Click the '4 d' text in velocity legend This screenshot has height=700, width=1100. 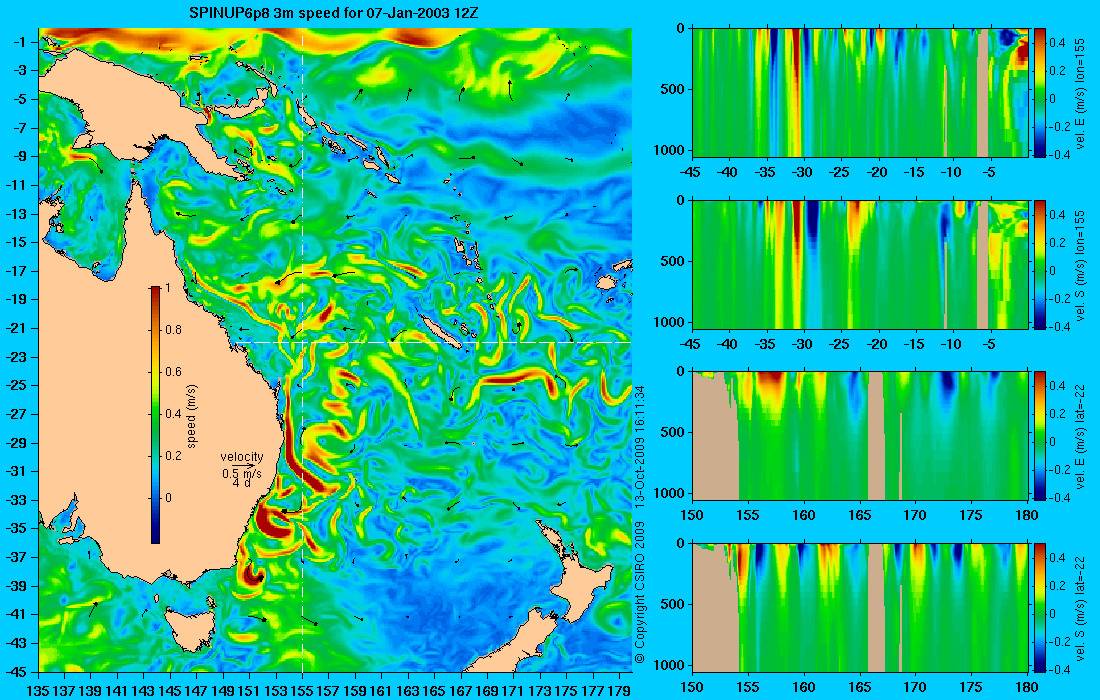241,483
